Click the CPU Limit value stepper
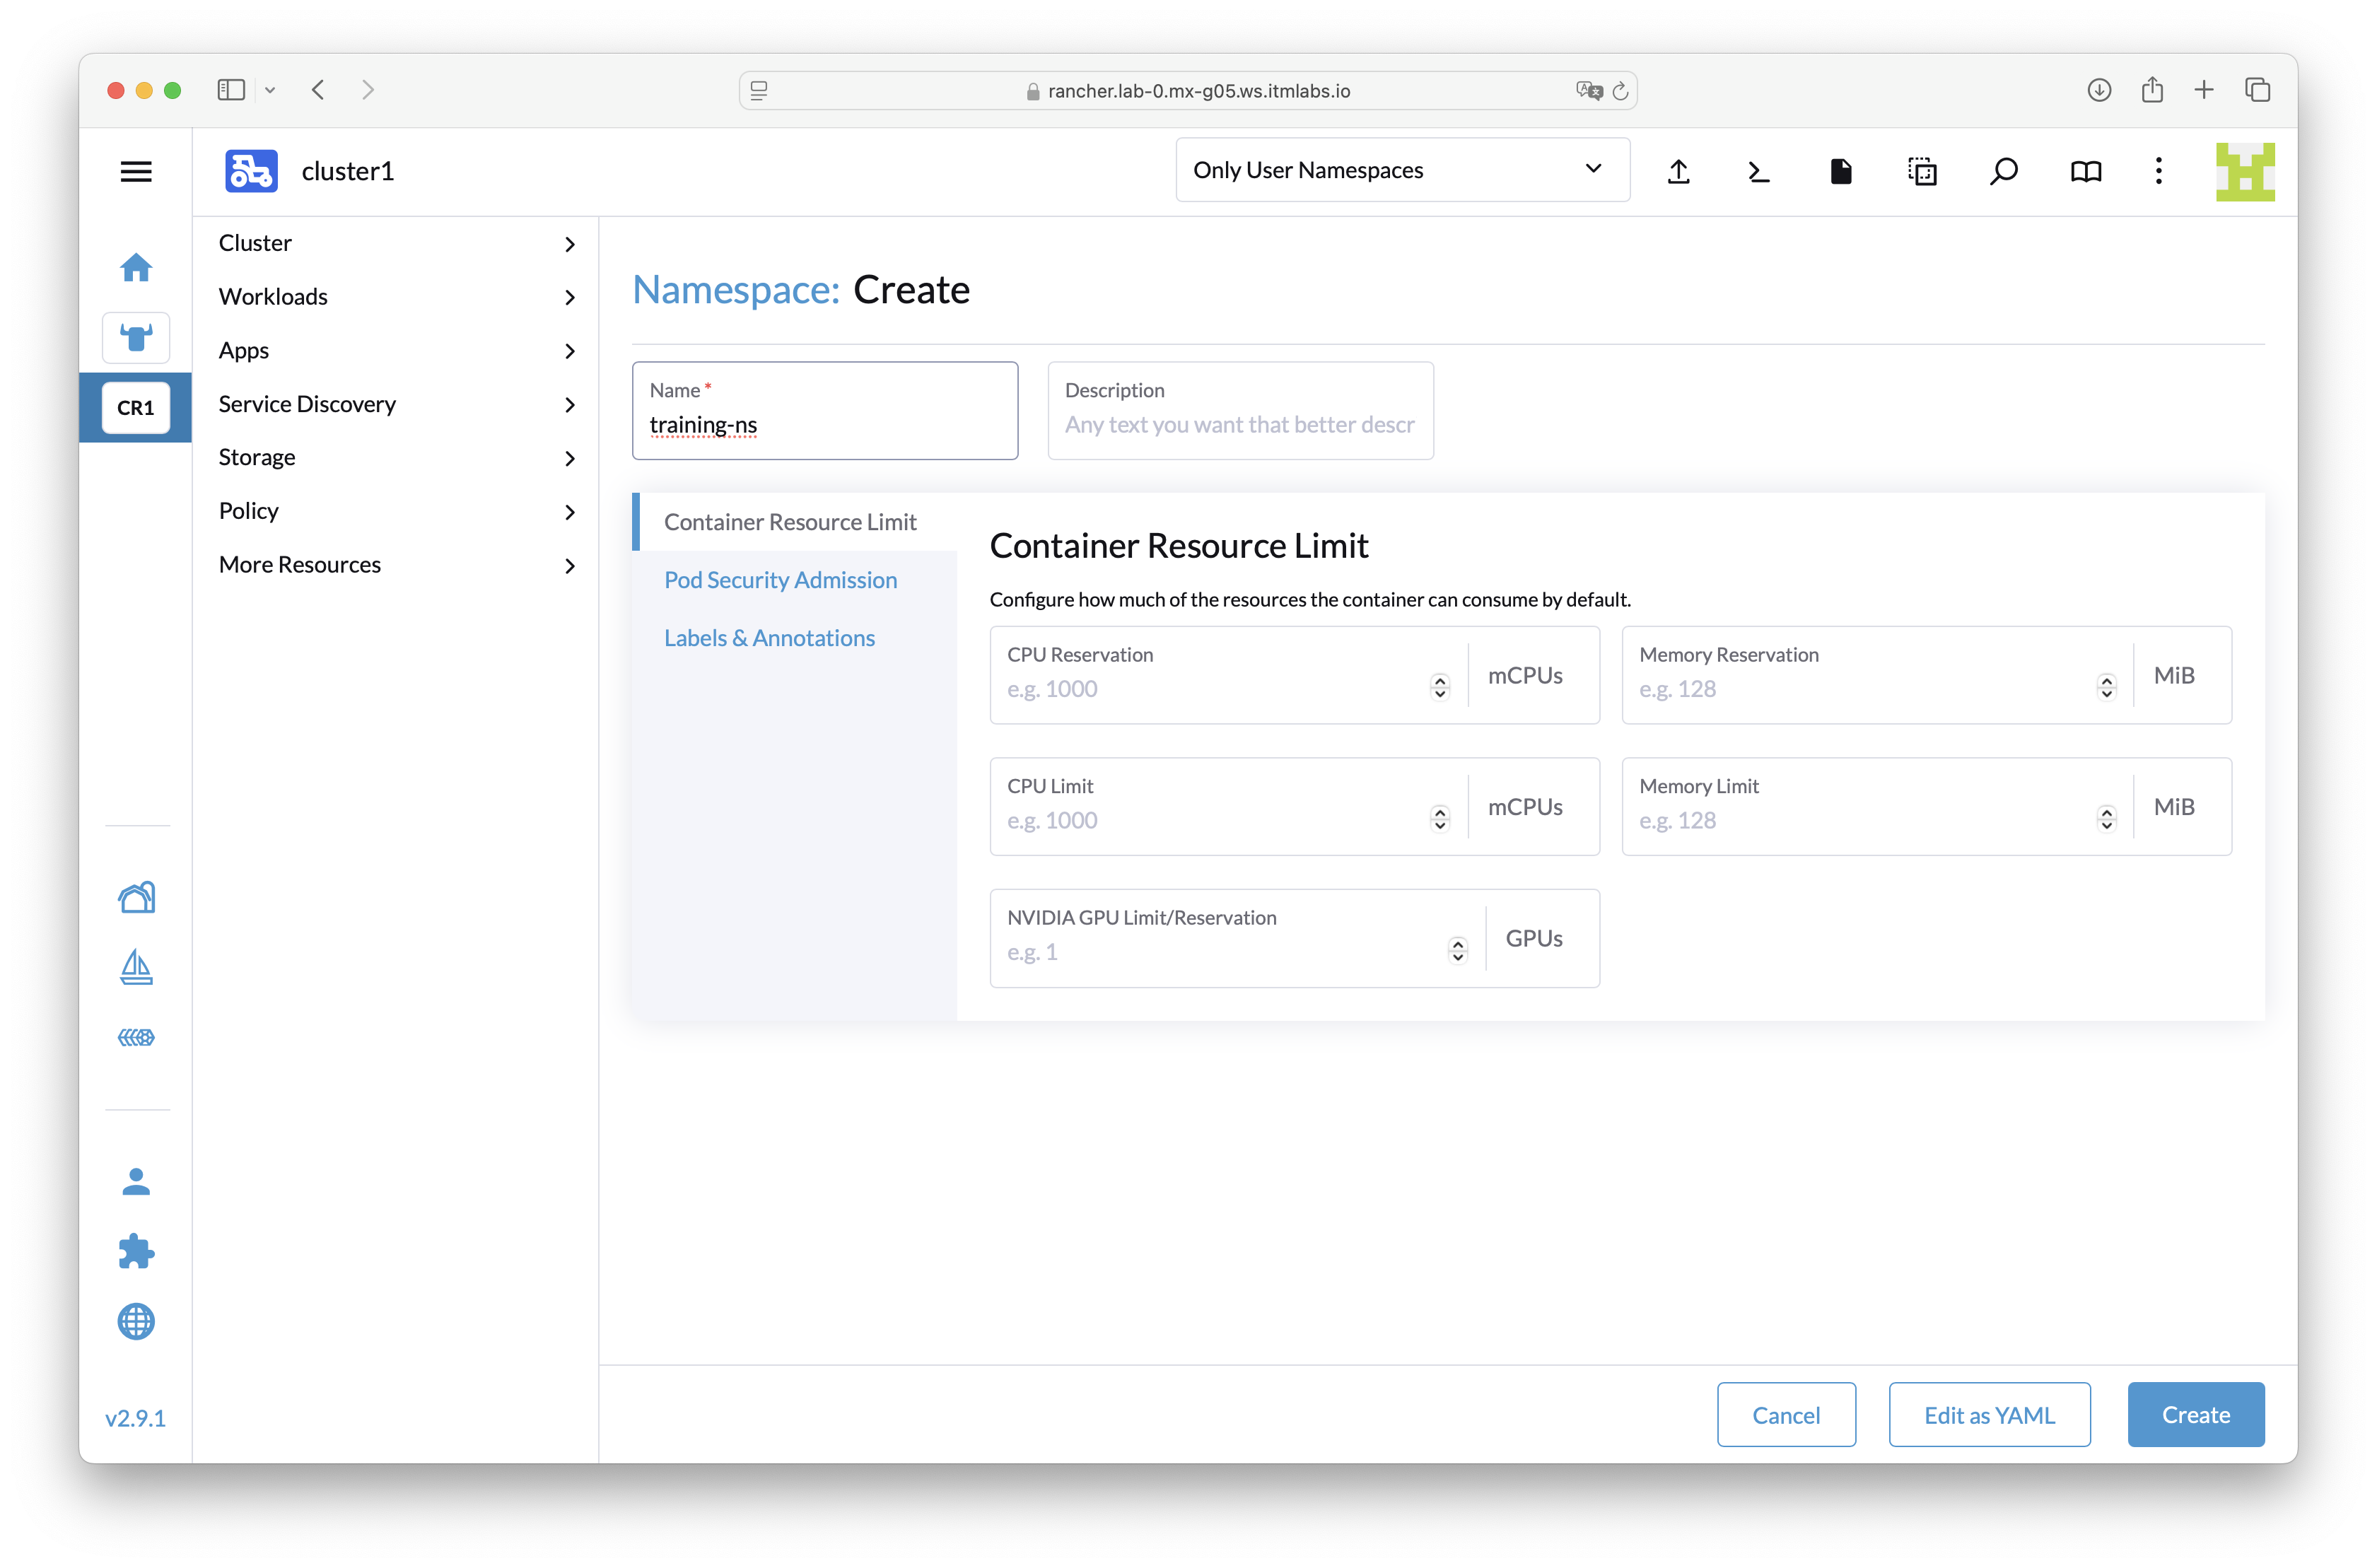2377x1568 pixels. (1440, 819)
